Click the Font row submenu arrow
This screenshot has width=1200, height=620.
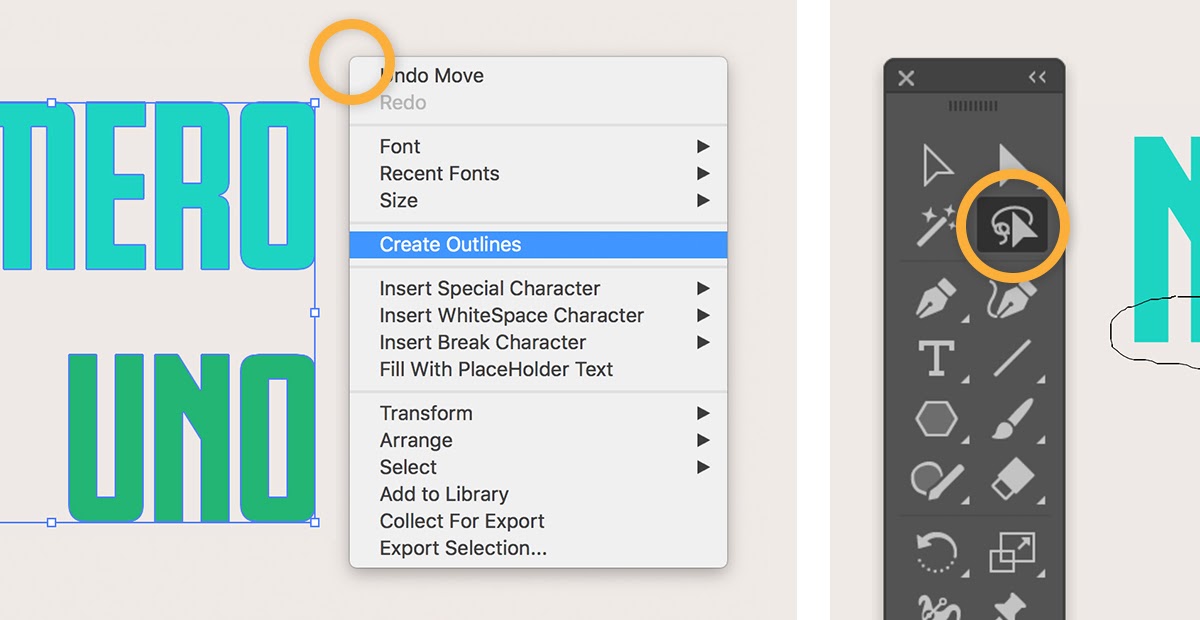[x=703, y=147]
